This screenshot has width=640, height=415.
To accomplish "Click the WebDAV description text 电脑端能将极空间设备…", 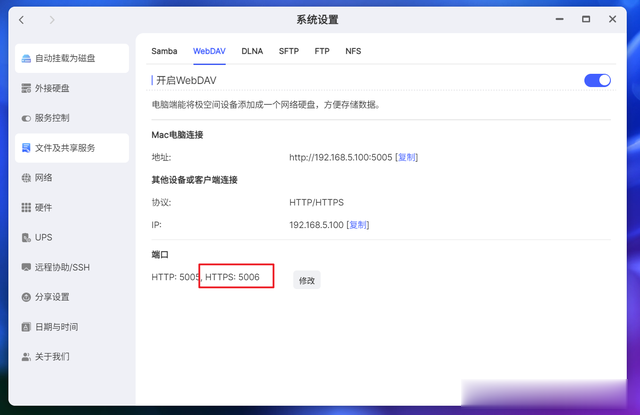I will click(266, 105).
